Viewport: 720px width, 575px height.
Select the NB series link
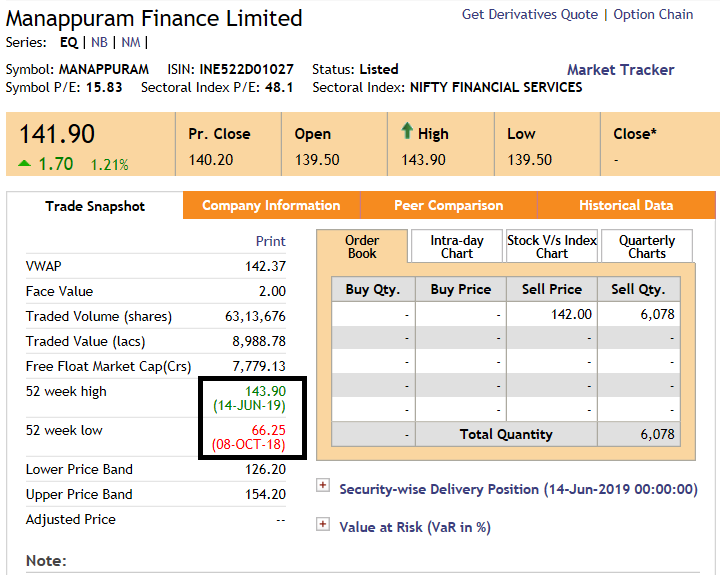(x=99, y=43)
